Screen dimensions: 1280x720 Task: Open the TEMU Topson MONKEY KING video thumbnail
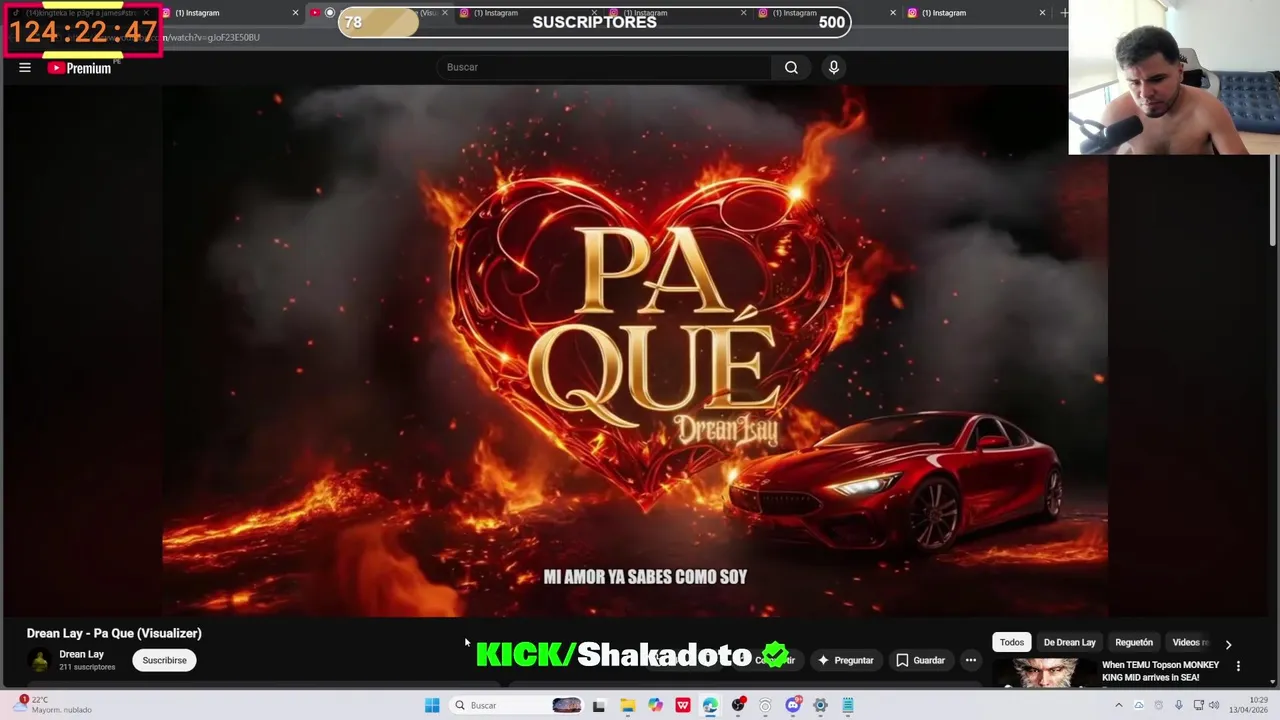(x=1043, y=672)
